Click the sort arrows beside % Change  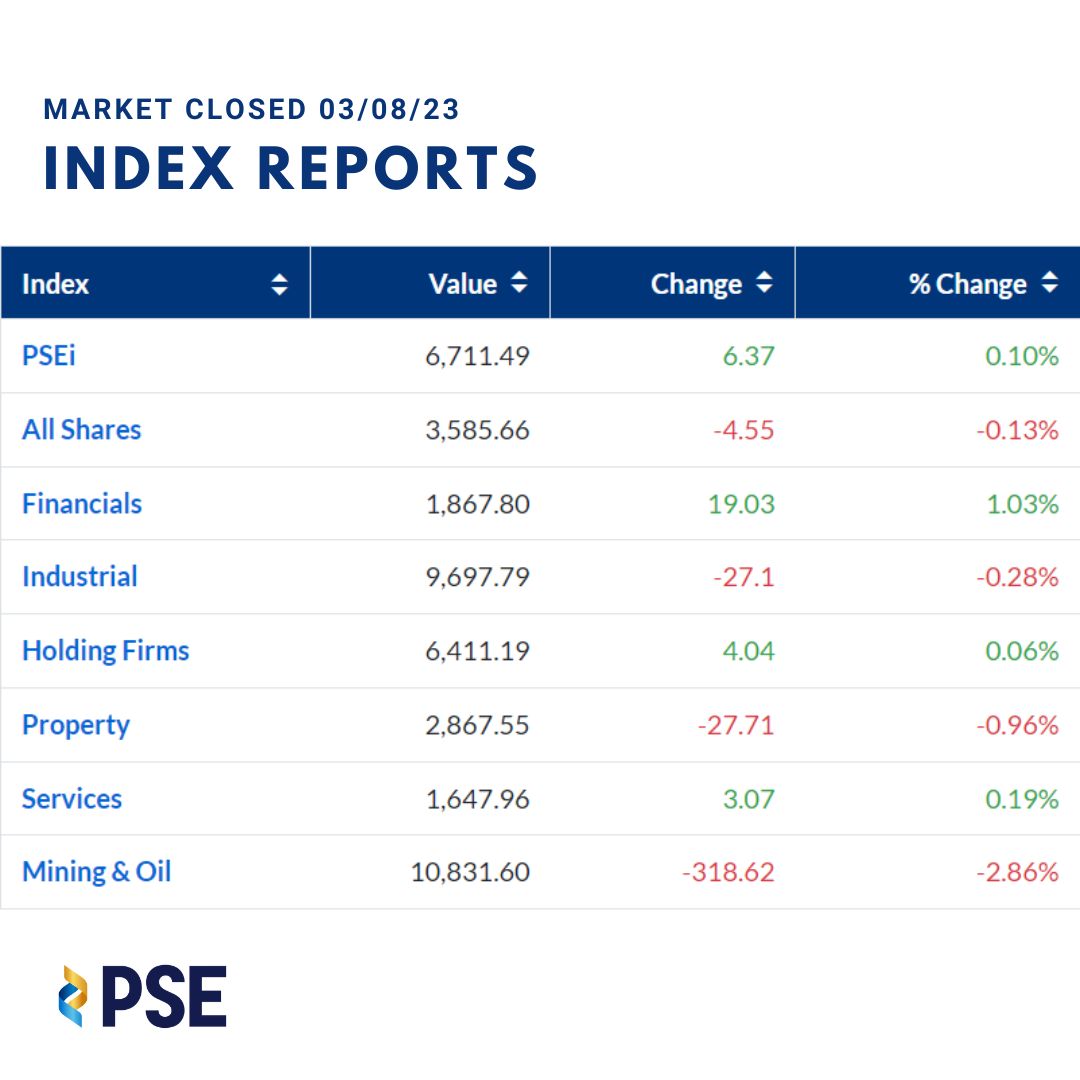tap(1049, 283)
